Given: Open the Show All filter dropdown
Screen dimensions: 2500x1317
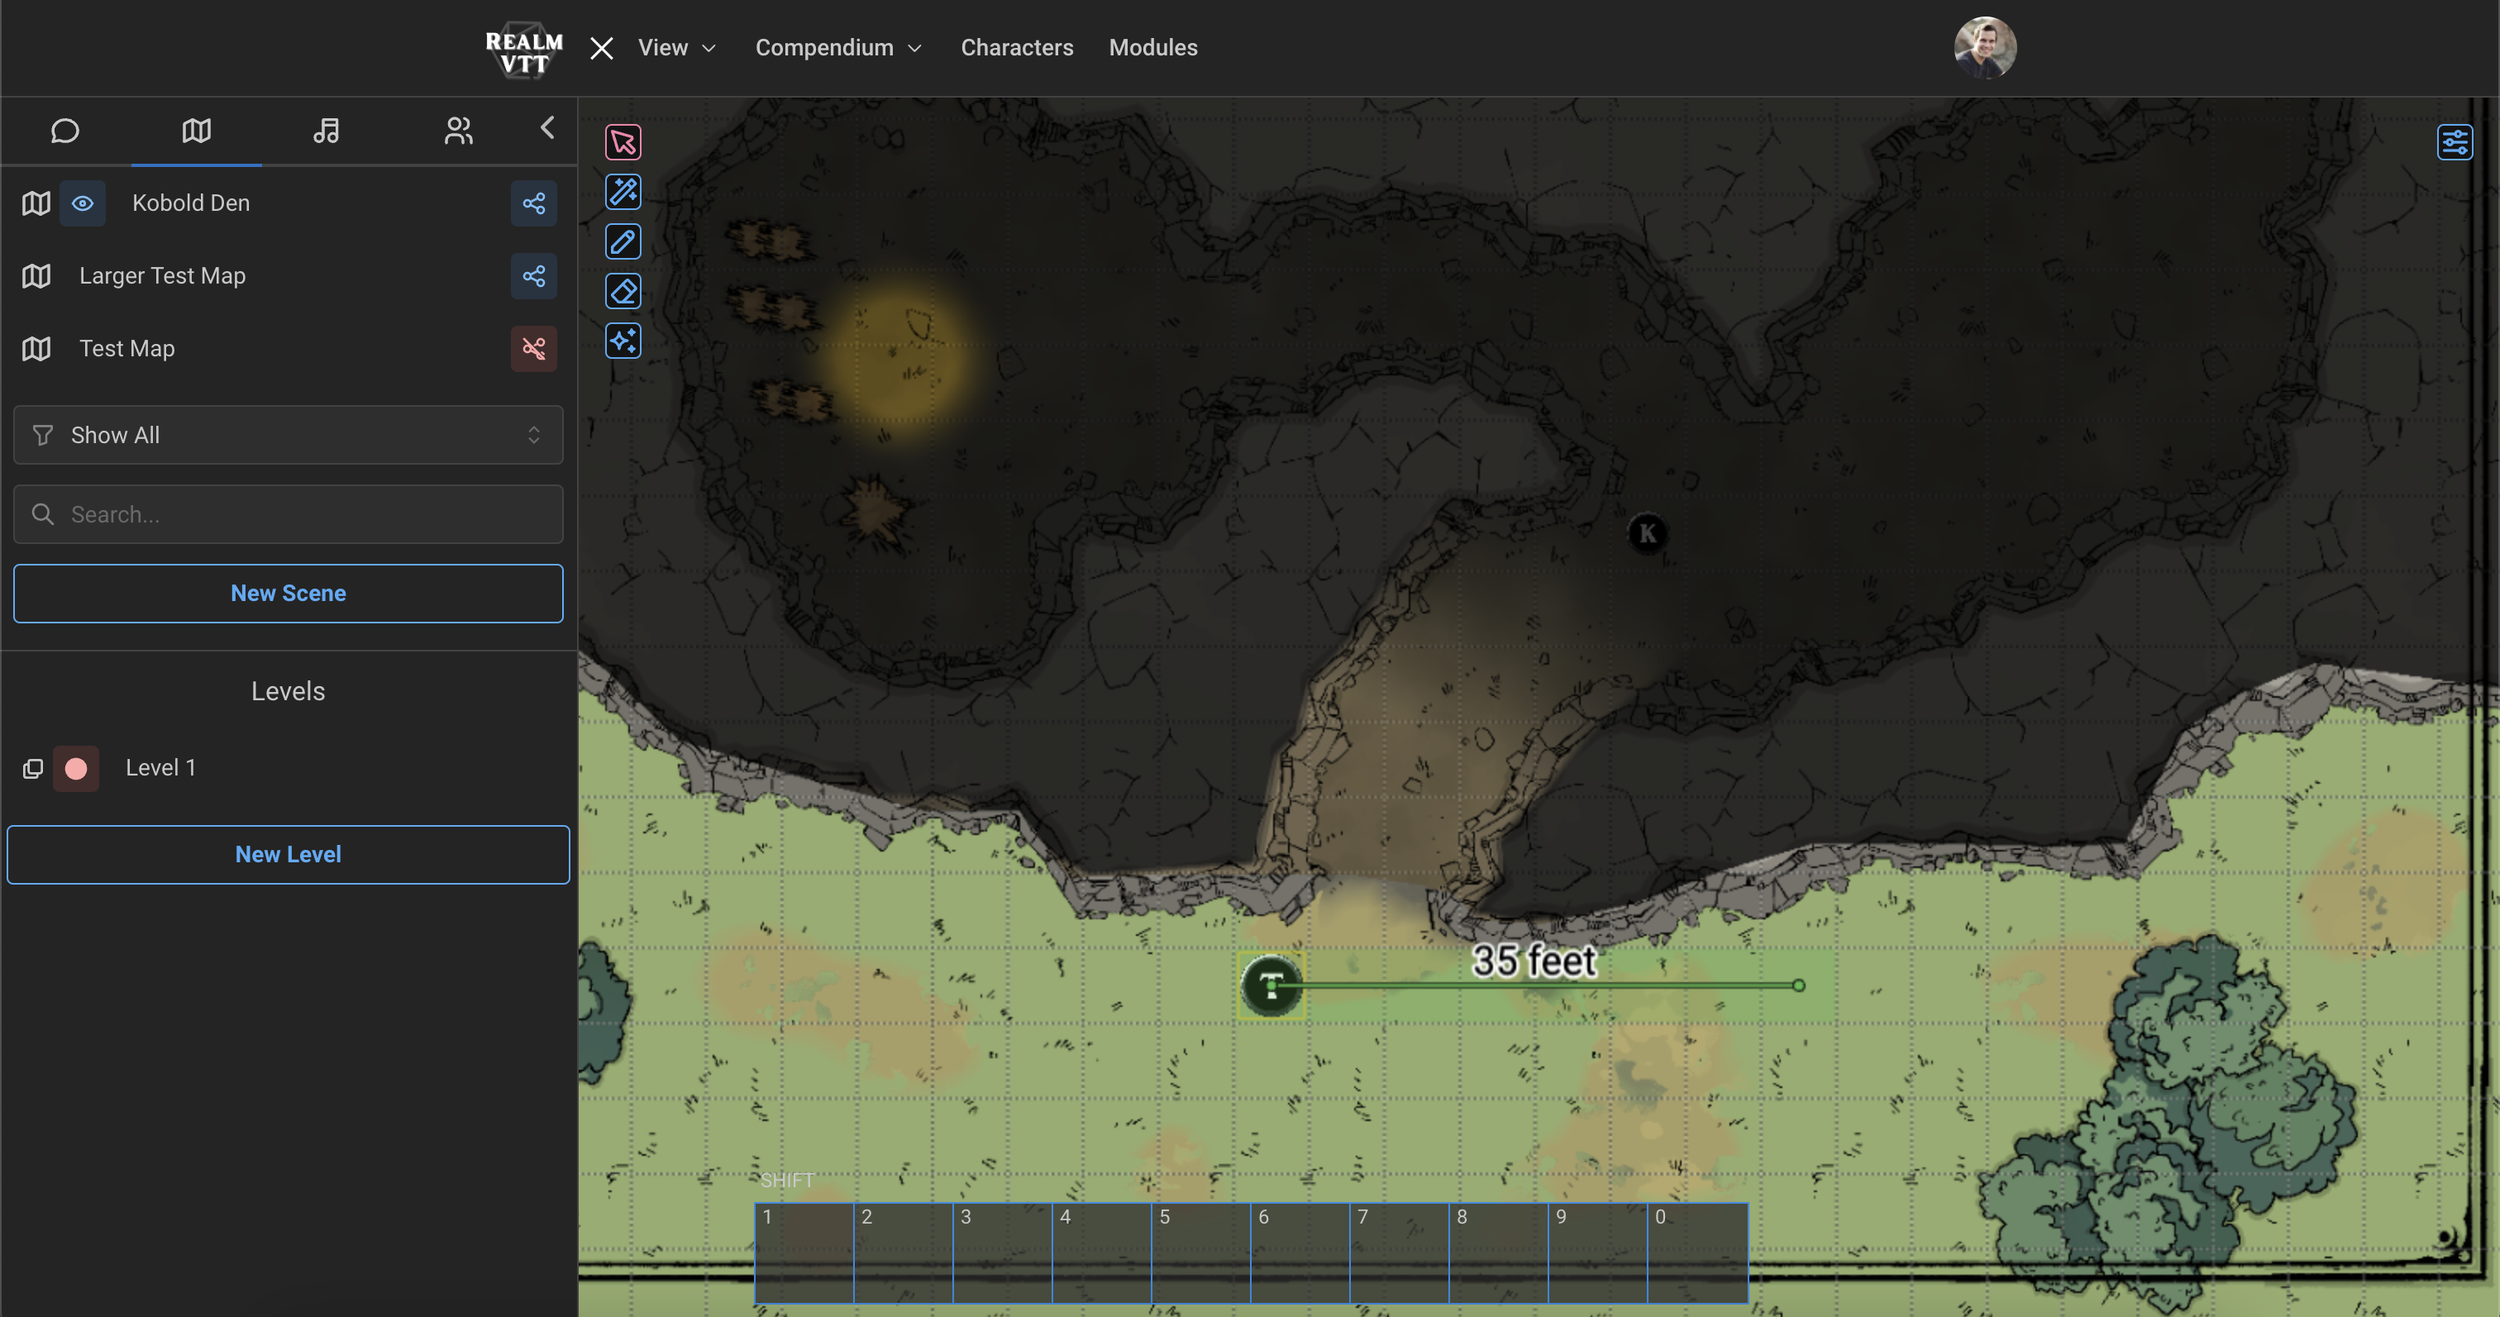Looking at the screenshot, I should point(288,435).
